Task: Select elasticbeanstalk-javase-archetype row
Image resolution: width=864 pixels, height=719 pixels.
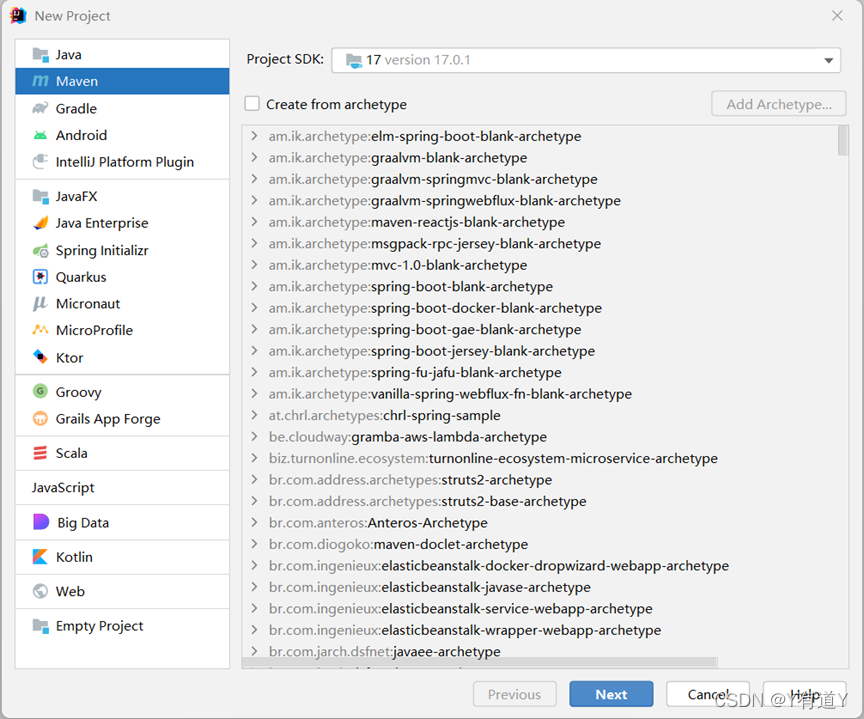Action: pyautogui.click(x=540, y=587)
